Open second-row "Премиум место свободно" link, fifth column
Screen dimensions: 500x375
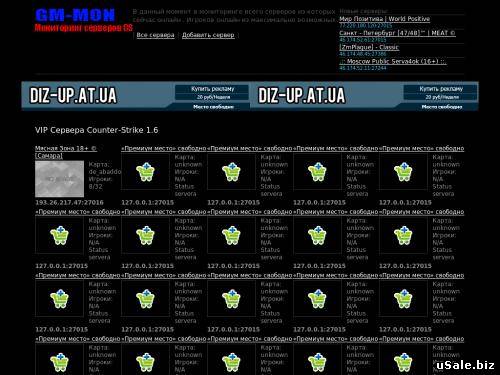point(422,212)
